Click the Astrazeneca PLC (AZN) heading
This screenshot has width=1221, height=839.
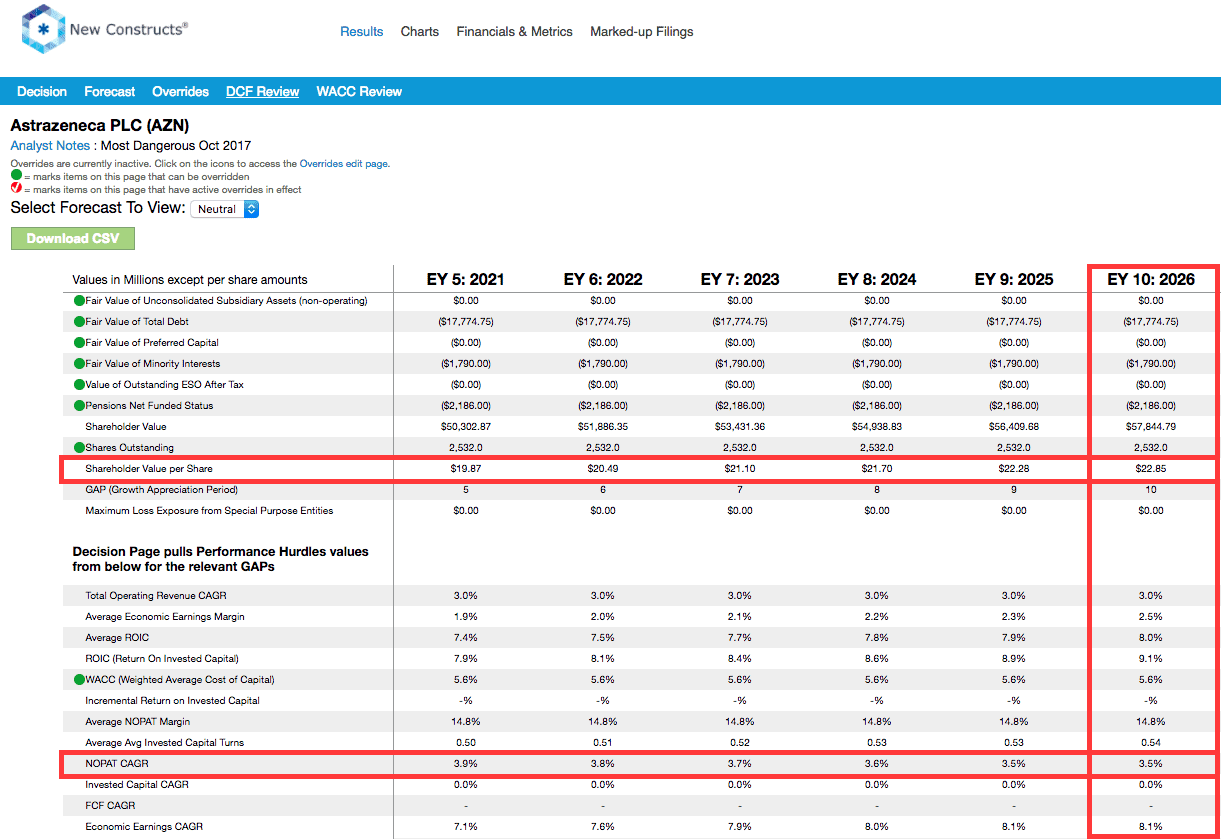pyautogui.click(x=99, y=126)
